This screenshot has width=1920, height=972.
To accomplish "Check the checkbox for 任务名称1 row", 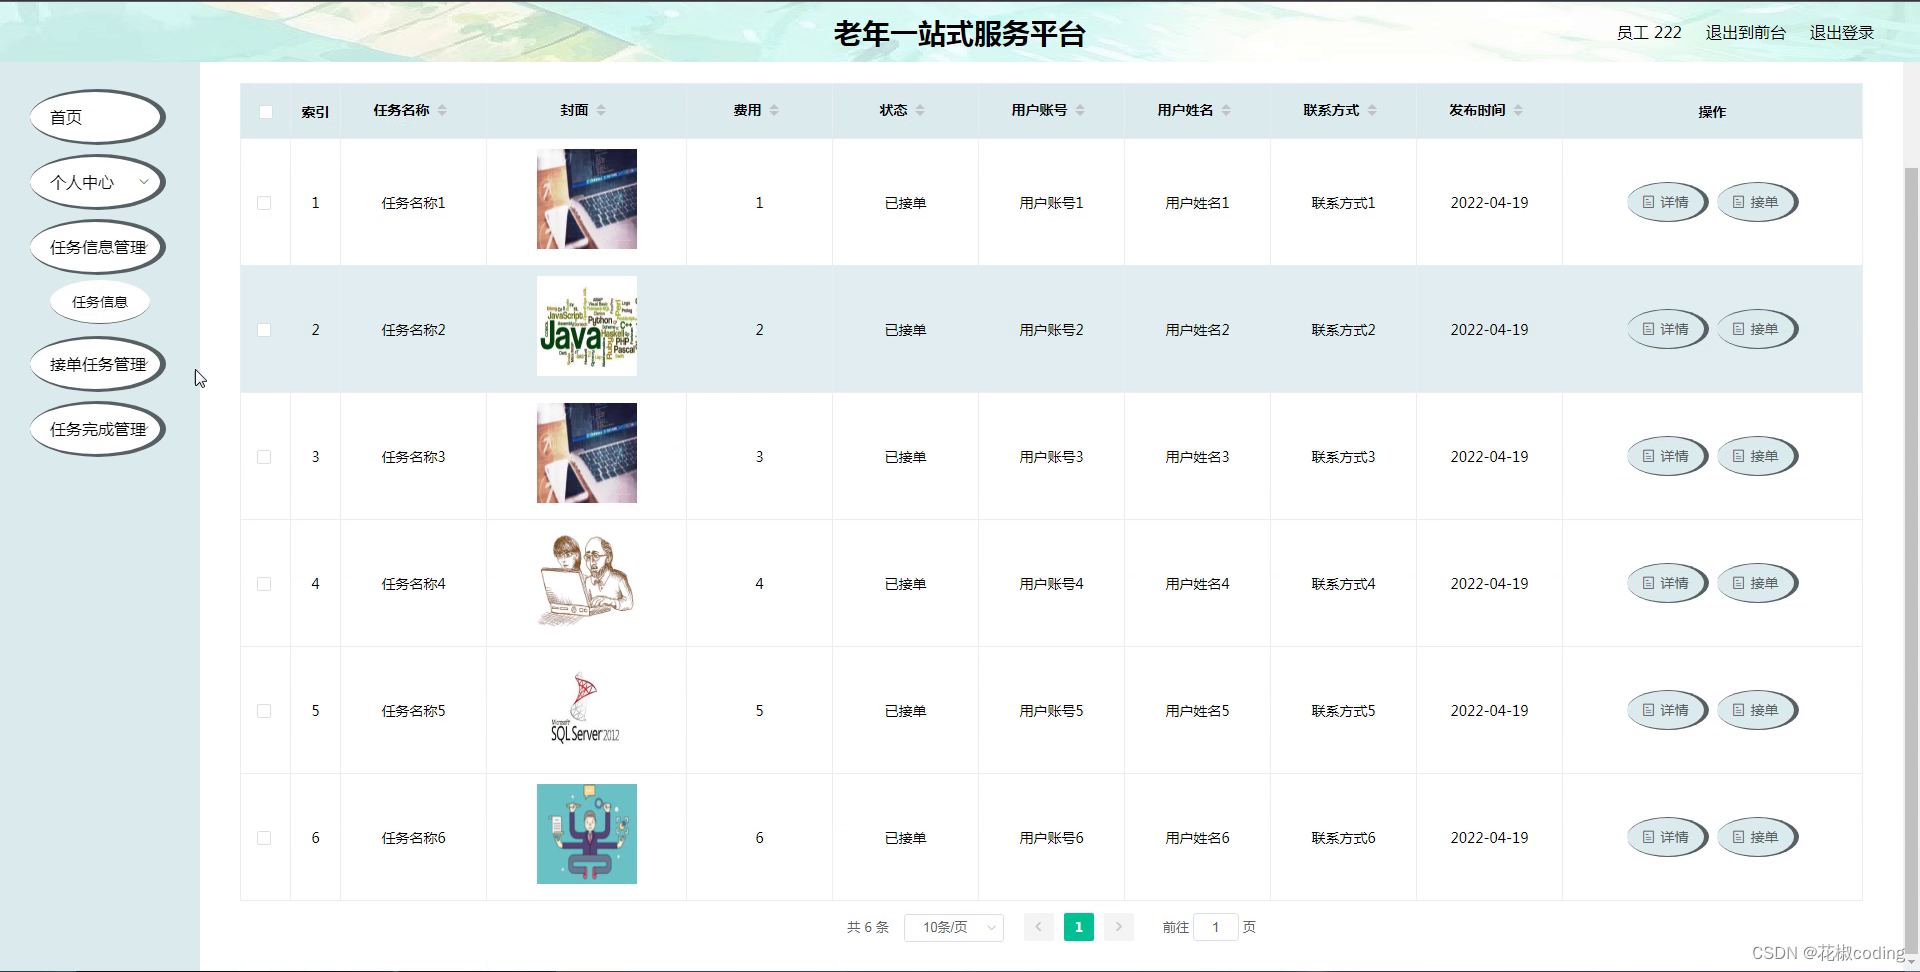I will 265,202.
